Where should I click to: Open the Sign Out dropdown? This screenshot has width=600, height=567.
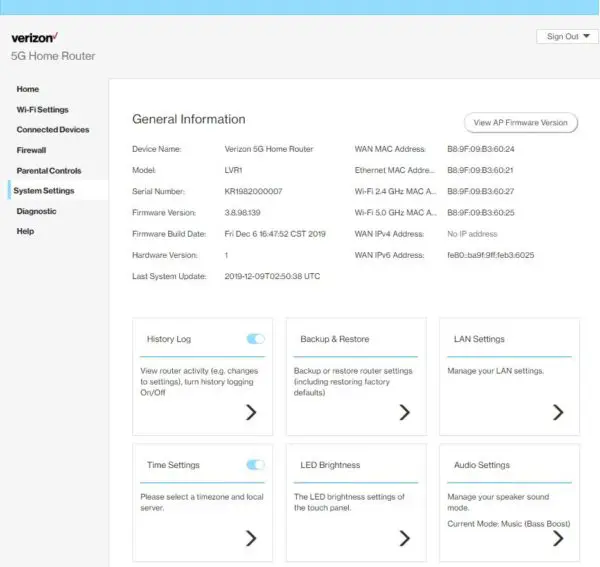tap(567, 37)
